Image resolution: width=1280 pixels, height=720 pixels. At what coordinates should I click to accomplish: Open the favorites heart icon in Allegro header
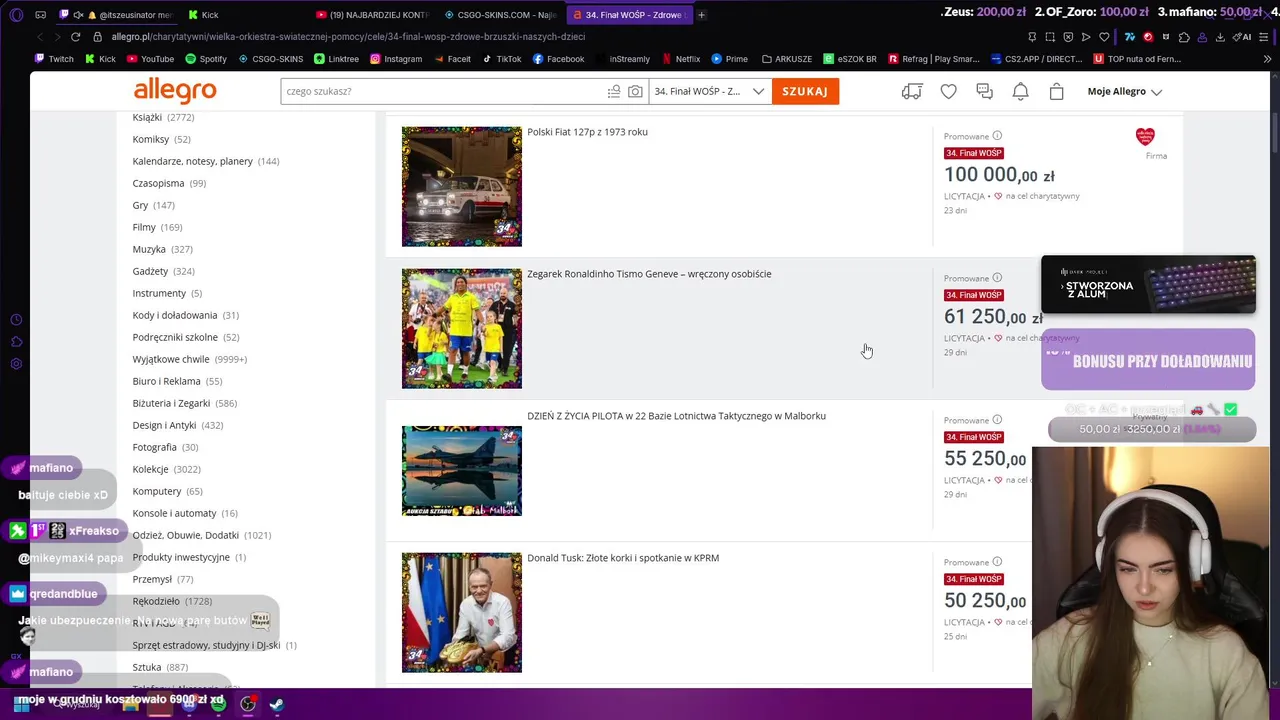coord(948,92)
